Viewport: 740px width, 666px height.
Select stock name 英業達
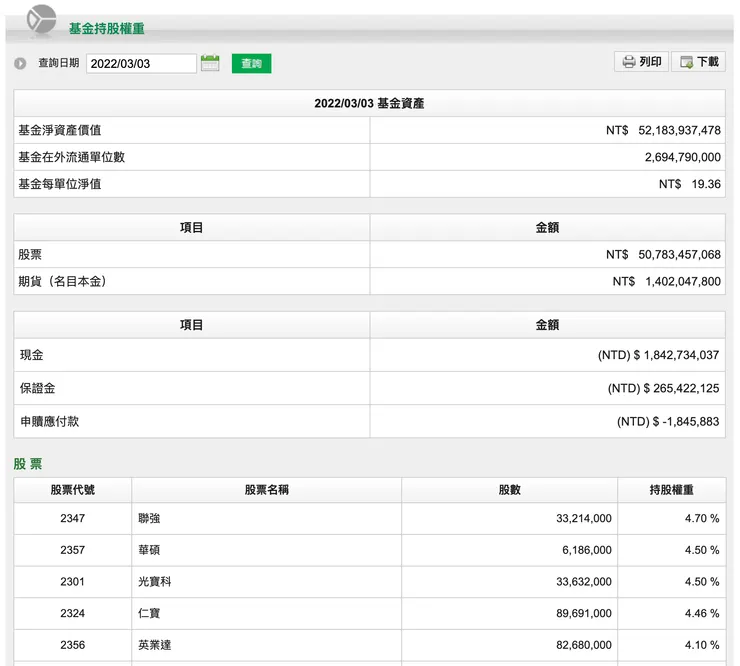point(155,645)
